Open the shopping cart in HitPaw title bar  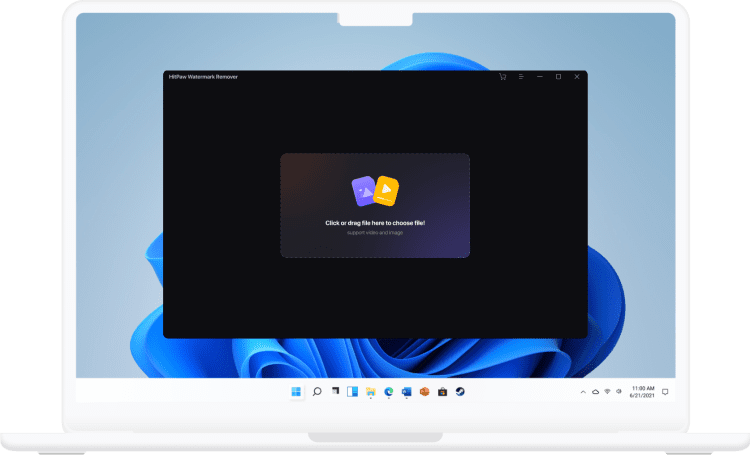[x=502, y=77]
